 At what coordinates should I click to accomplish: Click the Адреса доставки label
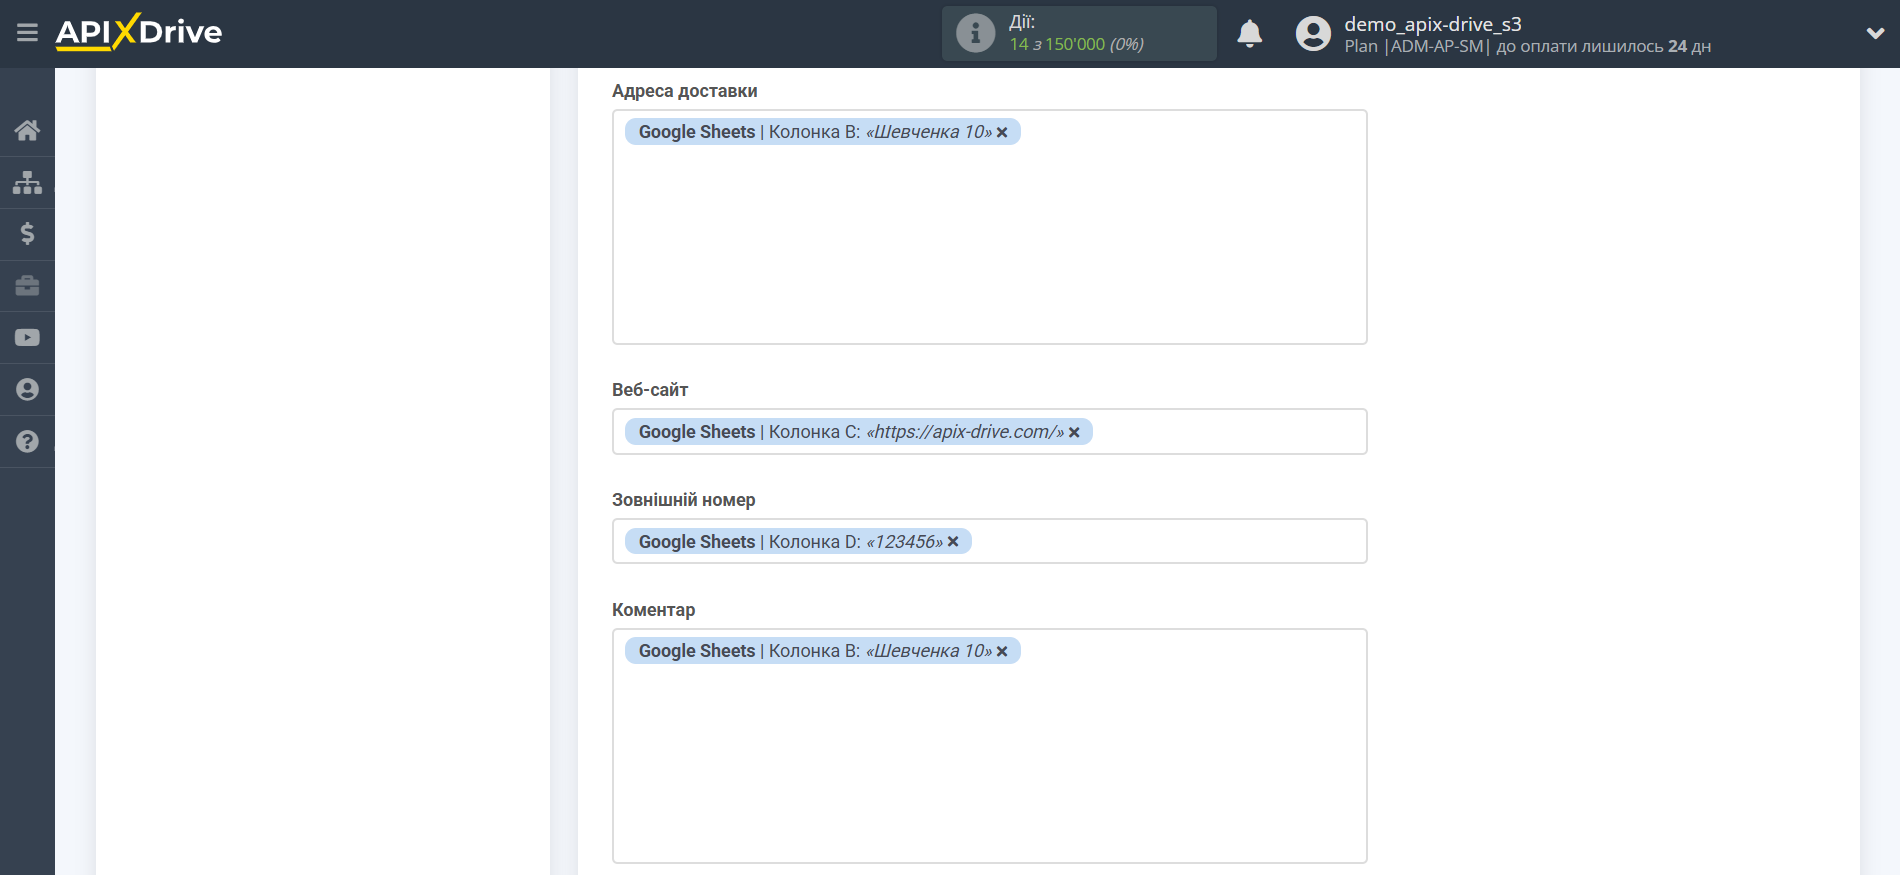pyautogui.click(x=685, y=91)
